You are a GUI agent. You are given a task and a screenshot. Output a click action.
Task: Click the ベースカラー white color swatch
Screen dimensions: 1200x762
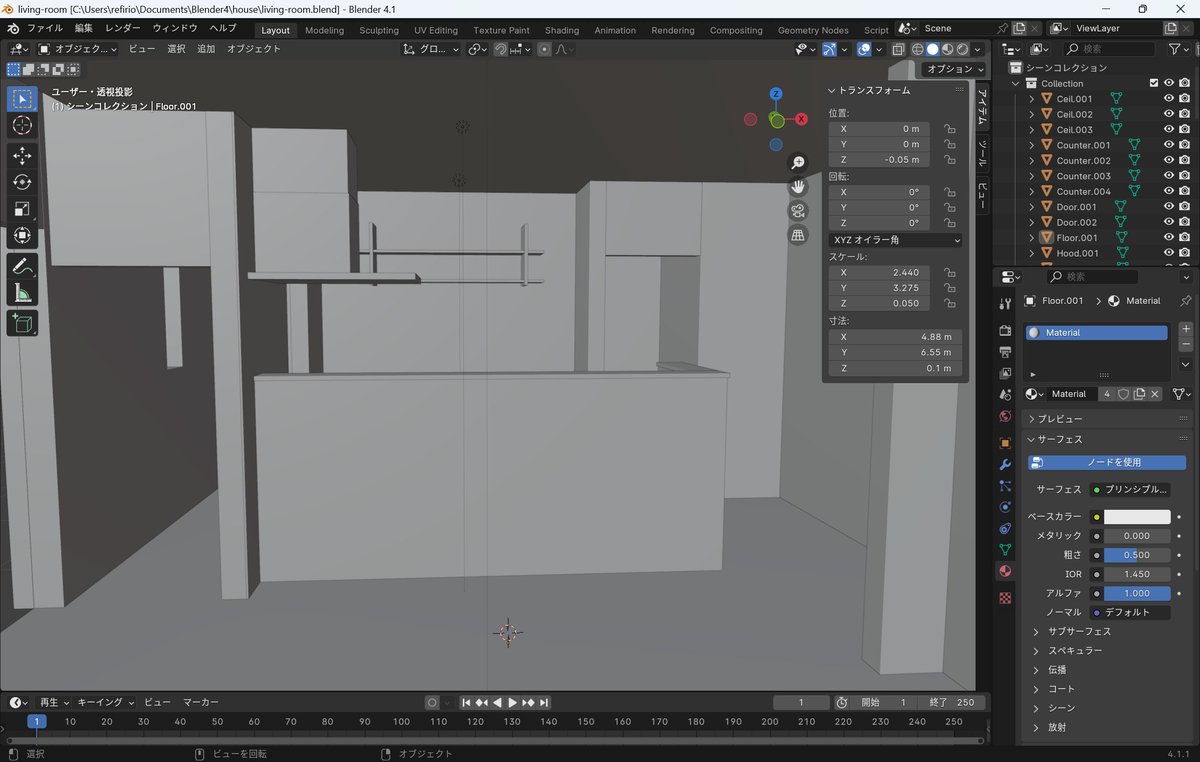tap(1137, 517)
